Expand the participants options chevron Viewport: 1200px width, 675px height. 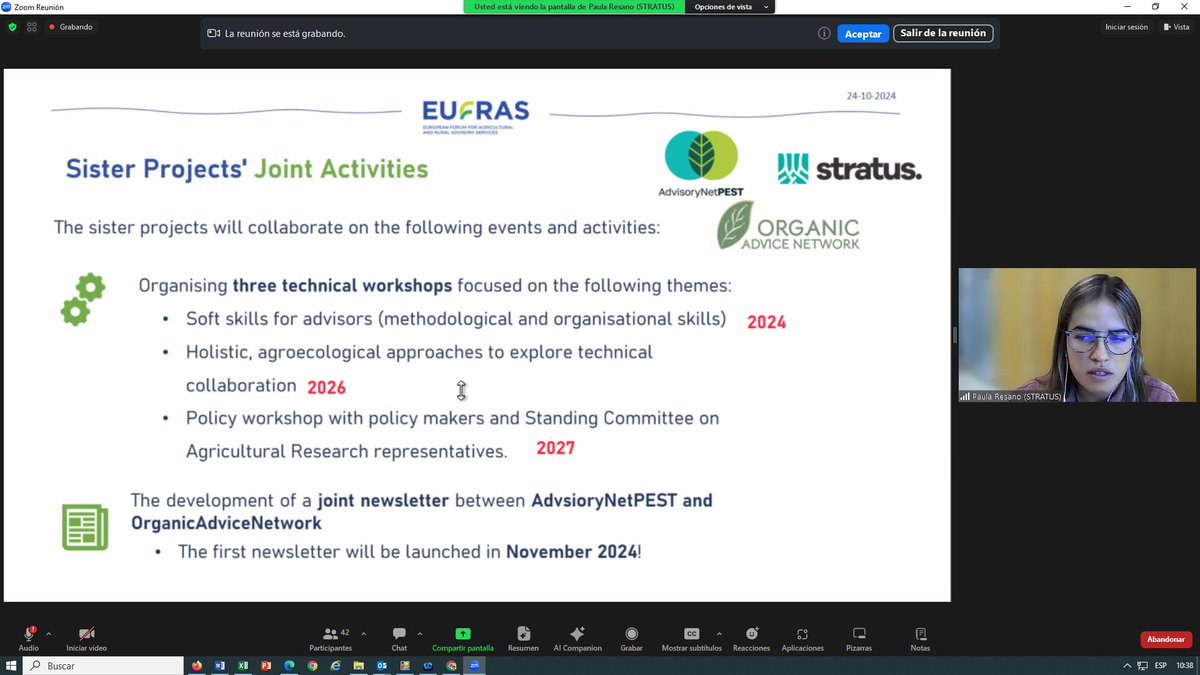(363, 634)
